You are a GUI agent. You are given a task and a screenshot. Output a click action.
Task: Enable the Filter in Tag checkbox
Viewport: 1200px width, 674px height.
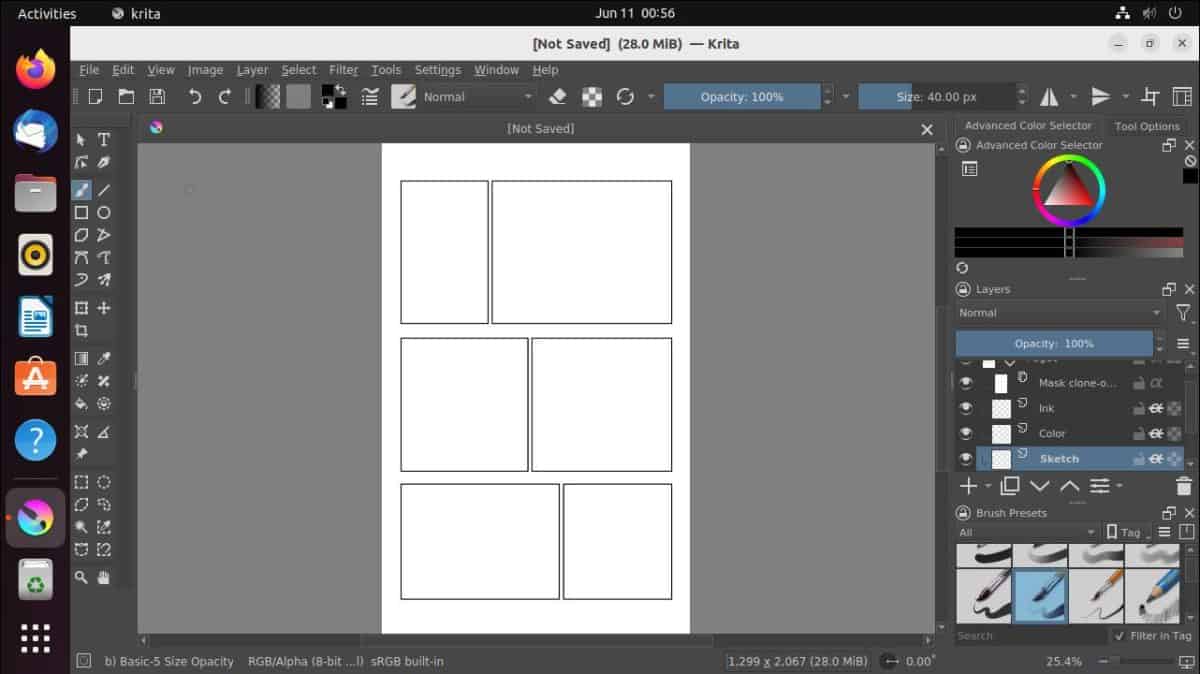pos(1121,635)
